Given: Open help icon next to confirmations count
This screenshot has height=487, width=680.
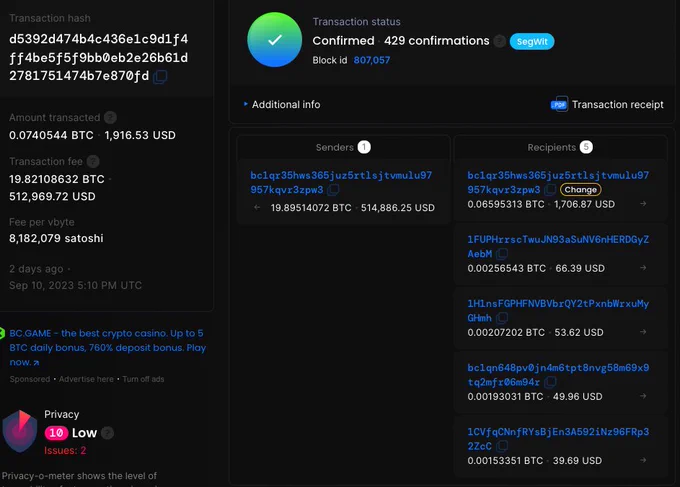Looking at the screenshot, I should tap(500, 41).
